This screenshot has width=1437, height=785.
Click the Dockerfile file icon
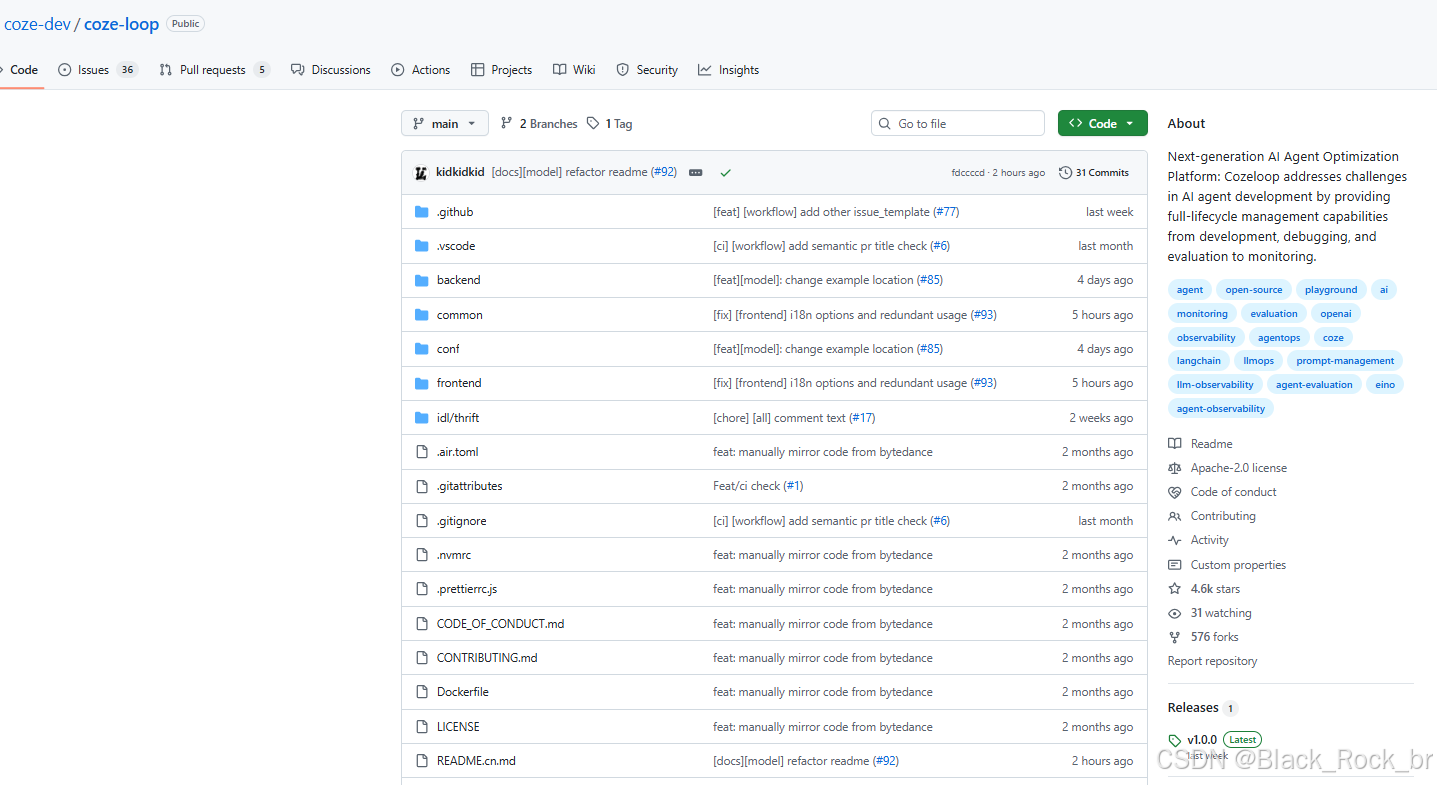point(422,692)
